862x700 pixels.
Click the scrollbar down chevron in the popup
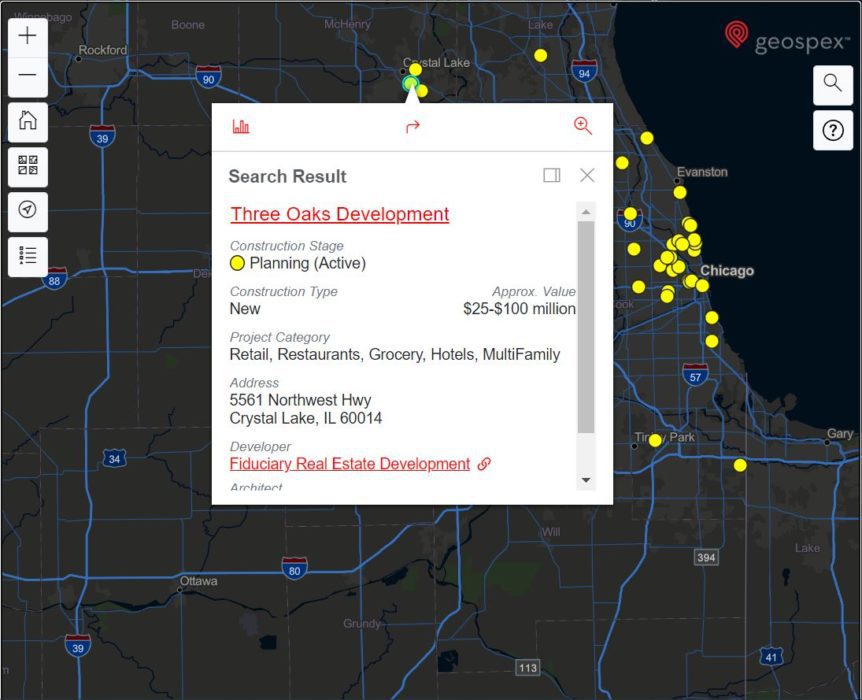[x=587, y=479]
